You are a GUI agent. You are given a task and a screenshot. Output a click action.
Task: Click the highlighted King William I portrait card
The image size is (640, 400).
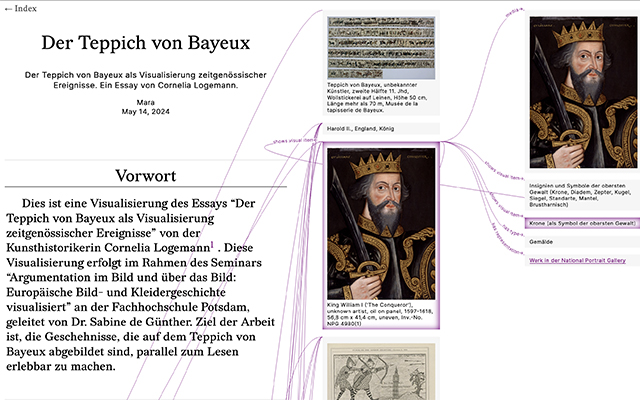pyautogui.click(x=381, y=236)
